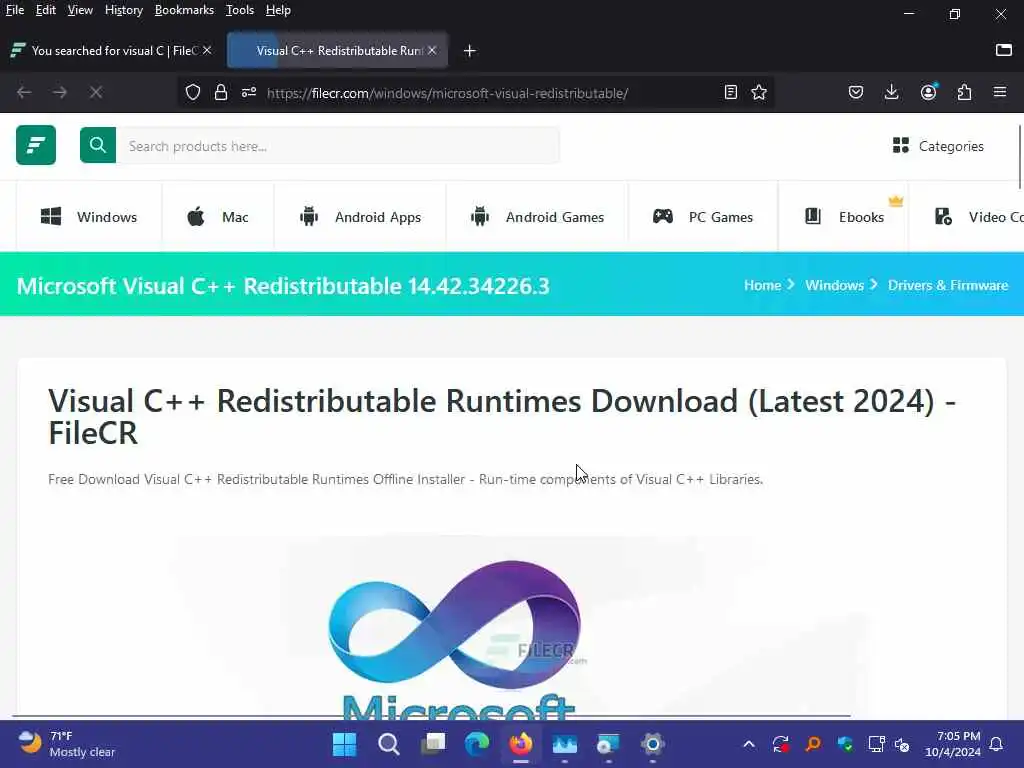Follow the Windows breadcrumb link

click(x=834, y=285)
